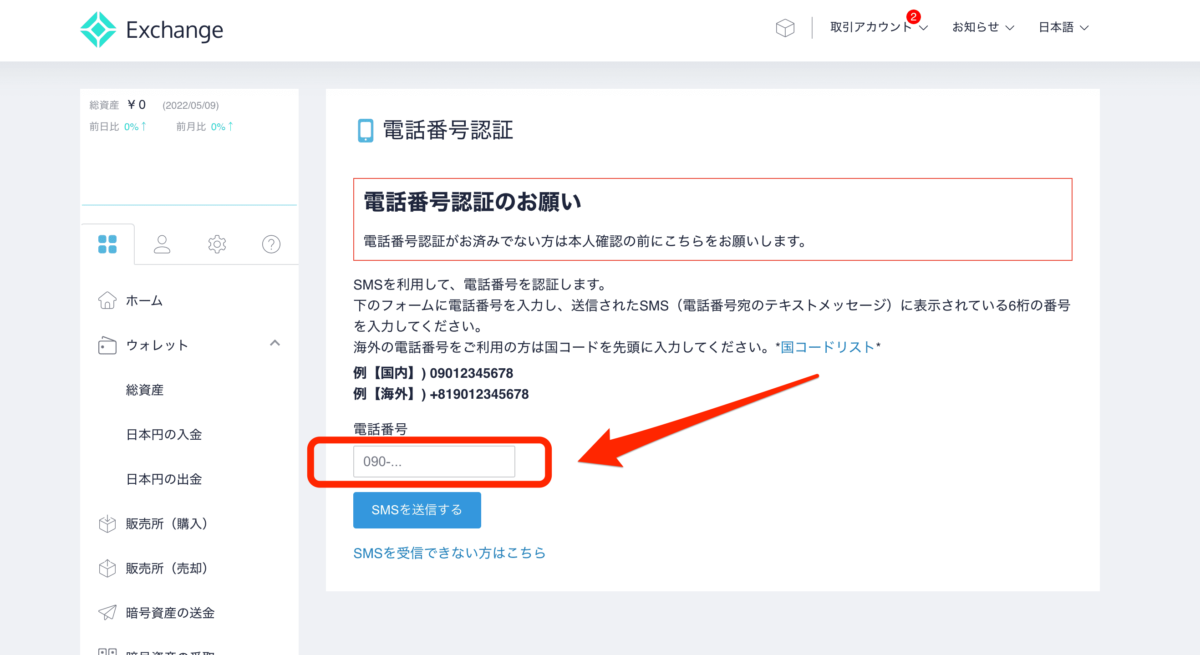Screen dimensions: 1200x655
Task: Open the 日本語 language dropdown
Action: [1063, 28]
